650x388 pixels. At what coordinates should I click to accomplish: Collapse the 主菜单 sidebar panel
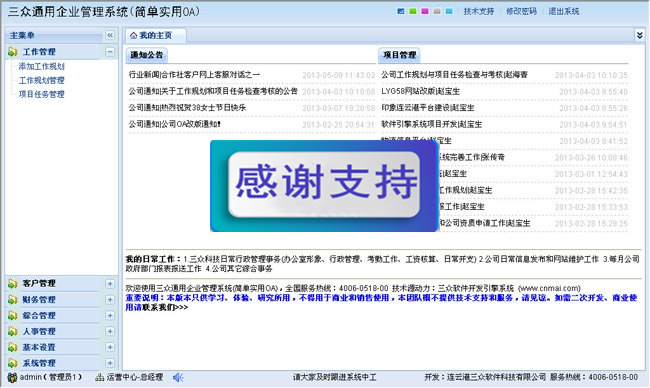click(109, 35)
